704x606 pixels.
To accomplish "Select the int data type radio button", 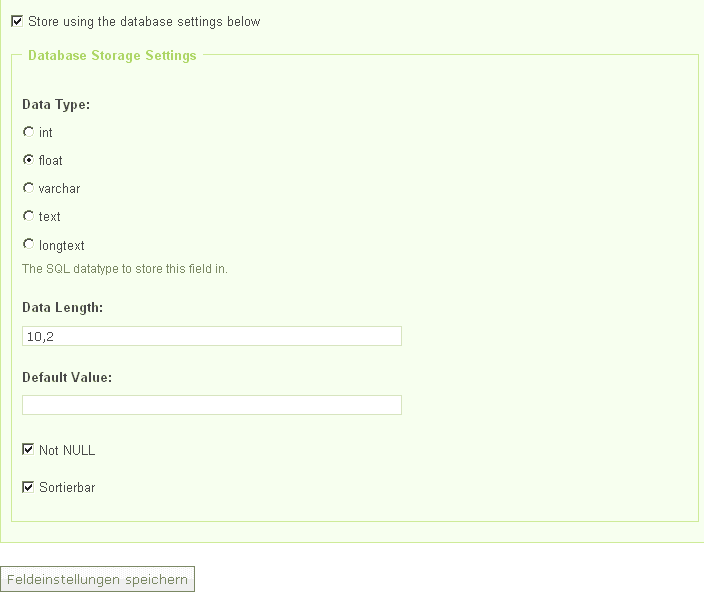I will [x=28, y=132].
